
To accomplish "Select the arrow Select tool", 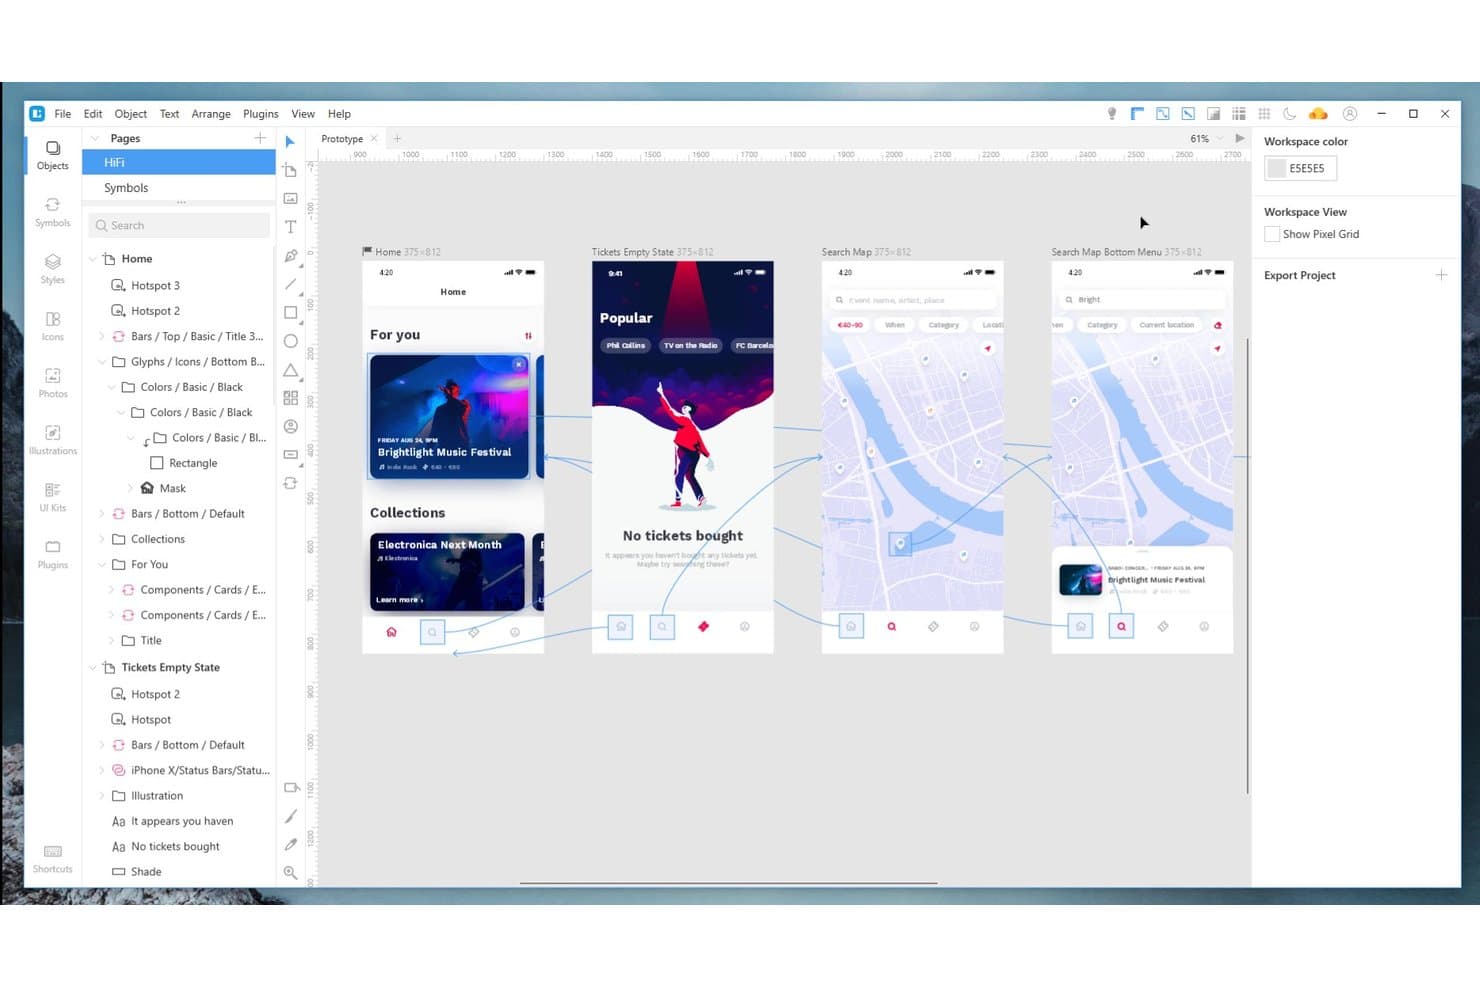I will point(290,141).
